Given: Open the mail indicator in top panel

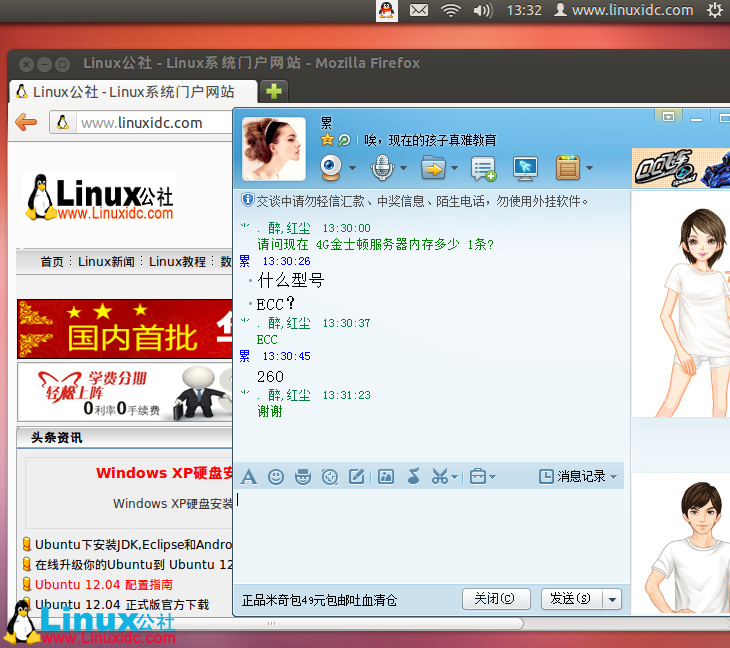Looking at the screenshot, I should [x=419, y=10].
